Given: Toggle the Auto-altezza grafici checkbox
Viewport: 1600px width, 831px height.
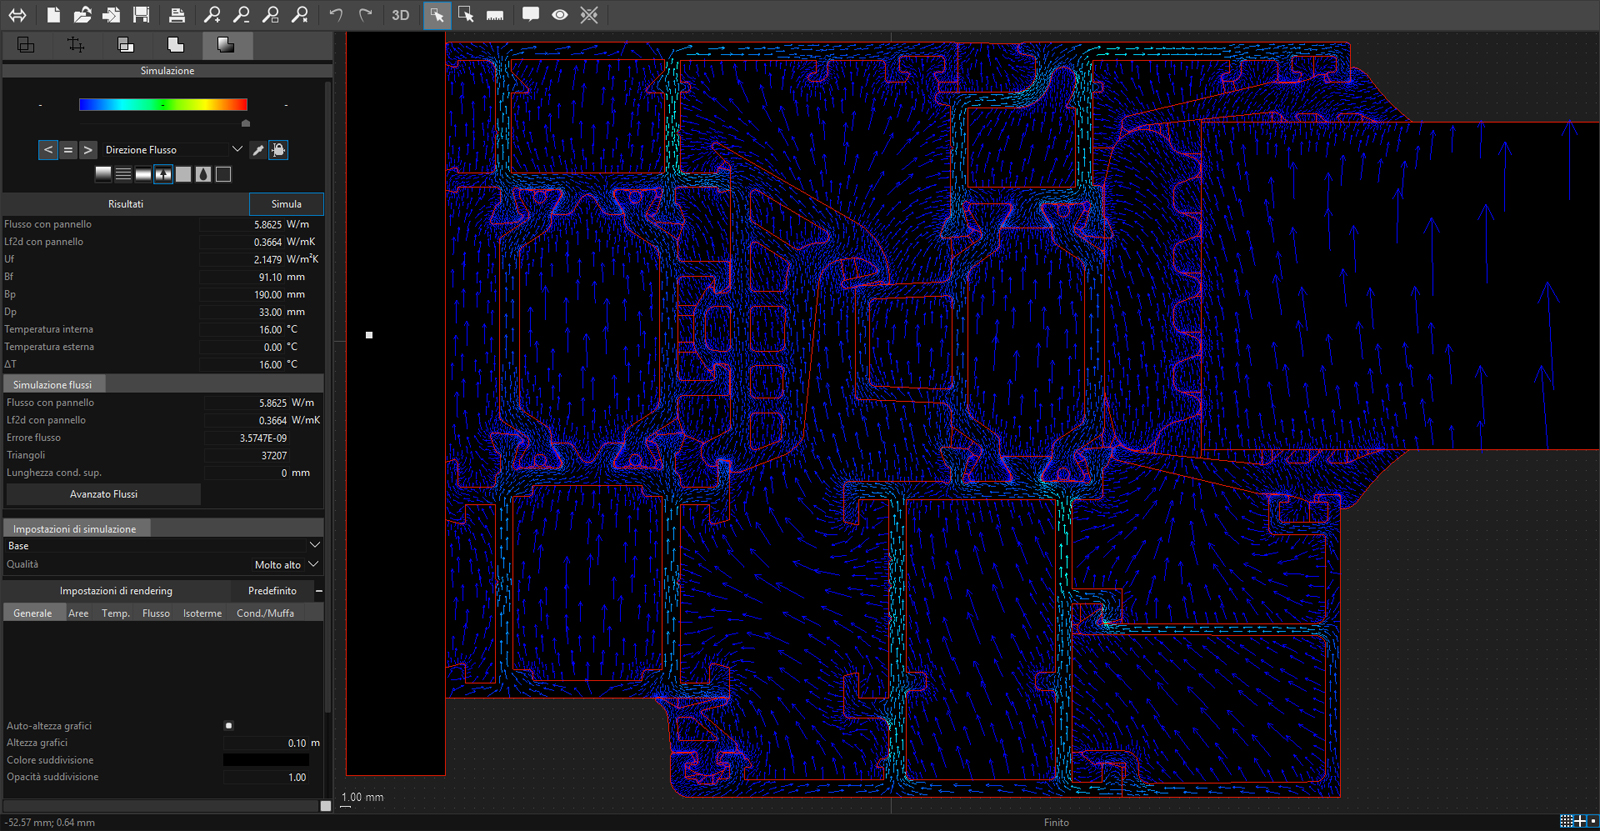Looking at the screenshot, I should click(x=229, y=726).
